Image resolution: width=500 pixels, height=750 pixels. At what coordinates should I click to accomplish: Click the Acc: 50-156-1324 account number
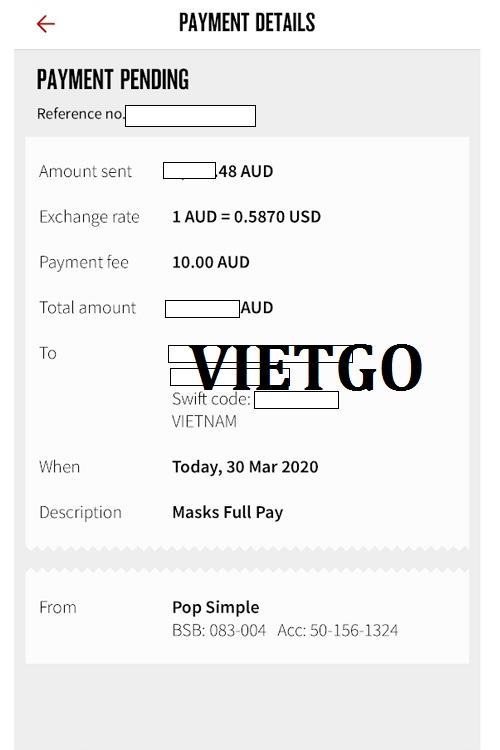point(338,630)
